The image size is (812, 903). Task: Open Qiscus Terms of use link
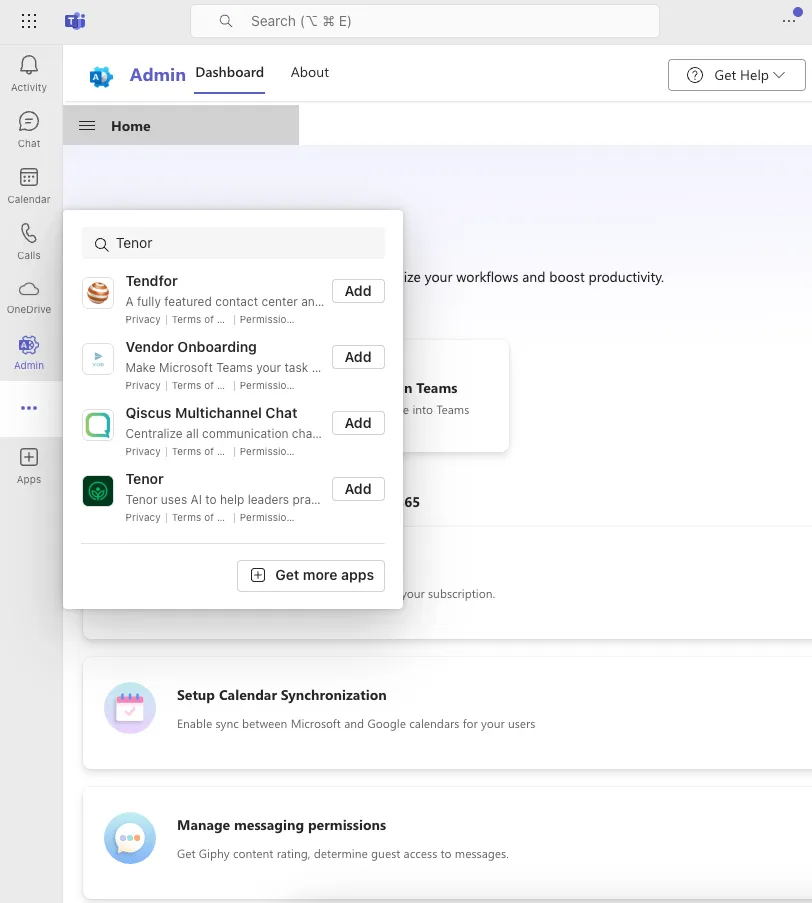click(x=198, y=452)
